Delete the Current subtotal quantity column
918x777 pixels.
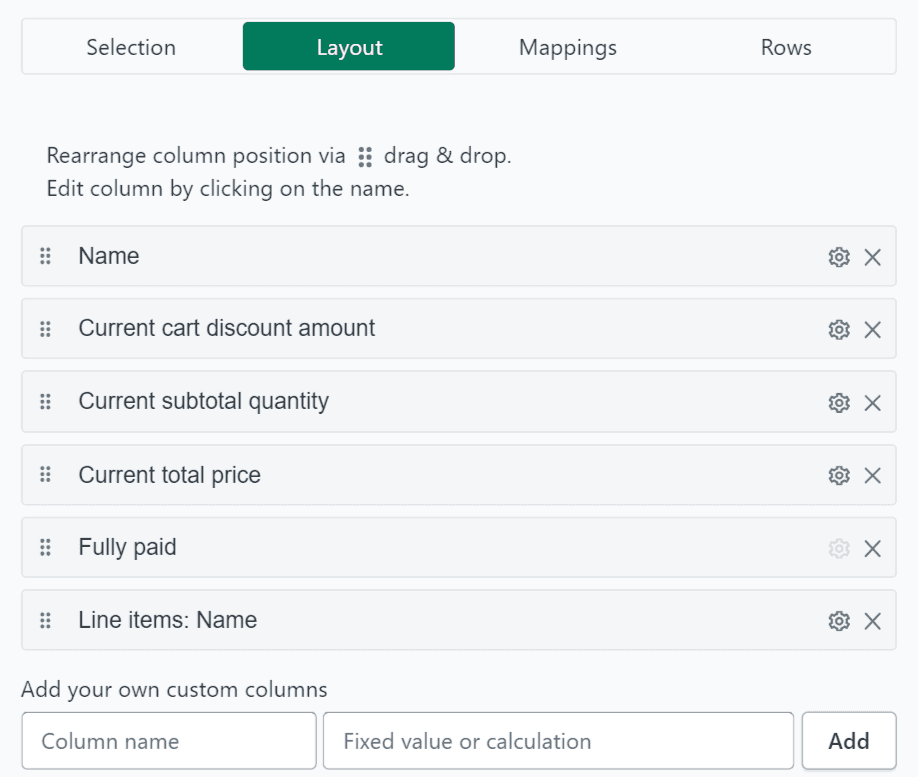pos(872,403)
